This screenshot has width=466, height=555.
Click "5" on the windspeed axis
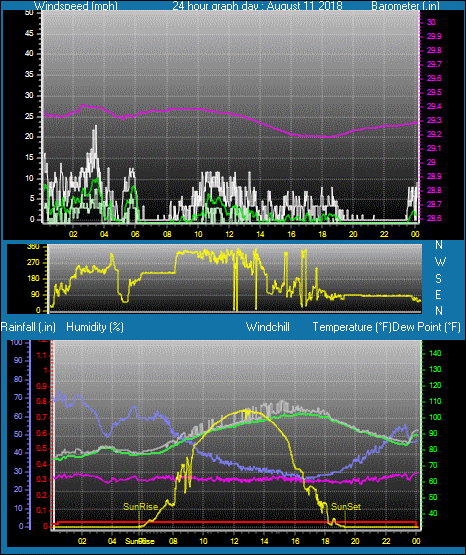[x=32, y=199]
